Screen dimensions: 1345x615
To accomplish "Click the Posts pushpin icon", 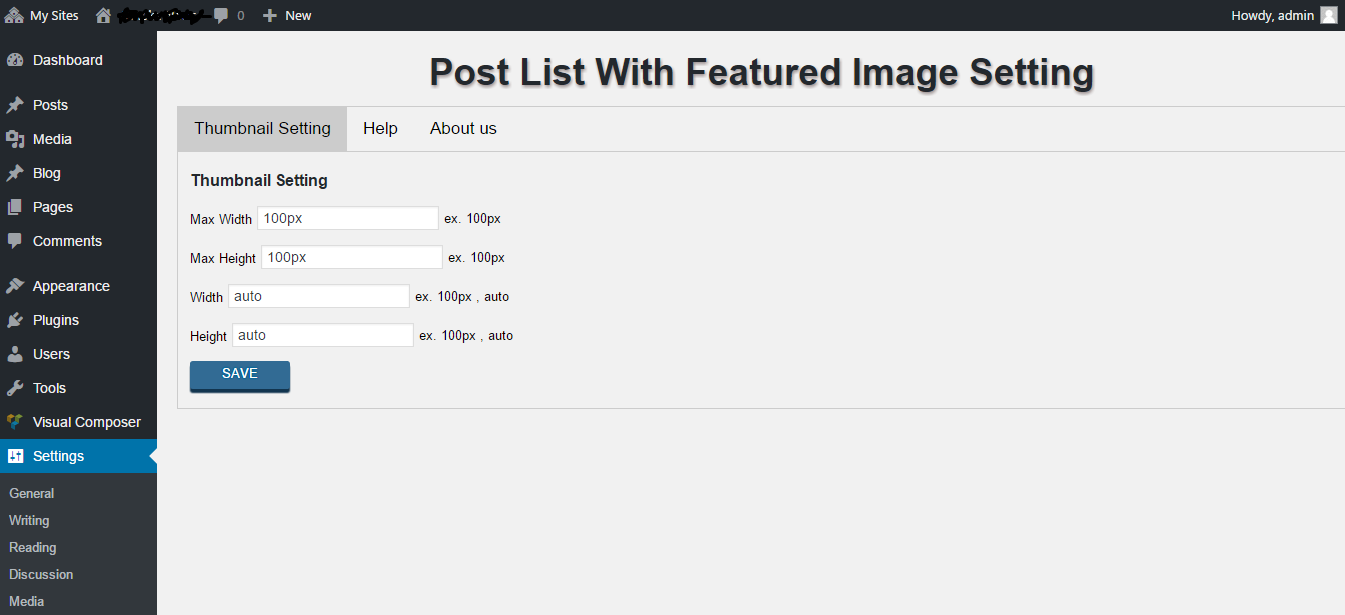I will 14,105.
